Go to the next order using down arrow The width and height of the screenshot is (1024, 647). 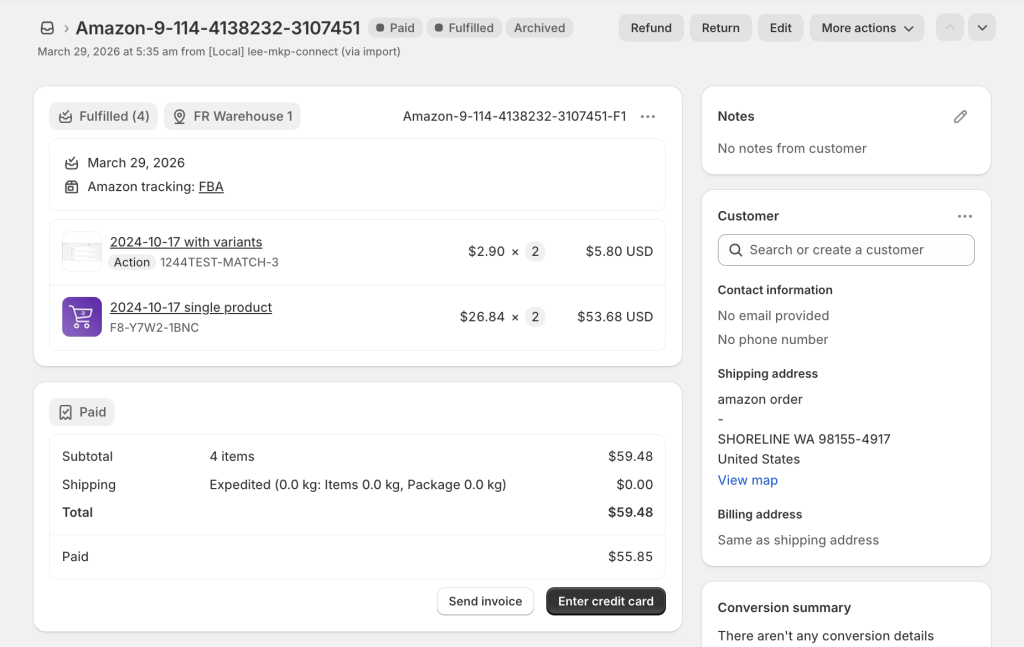coord(982,28)
